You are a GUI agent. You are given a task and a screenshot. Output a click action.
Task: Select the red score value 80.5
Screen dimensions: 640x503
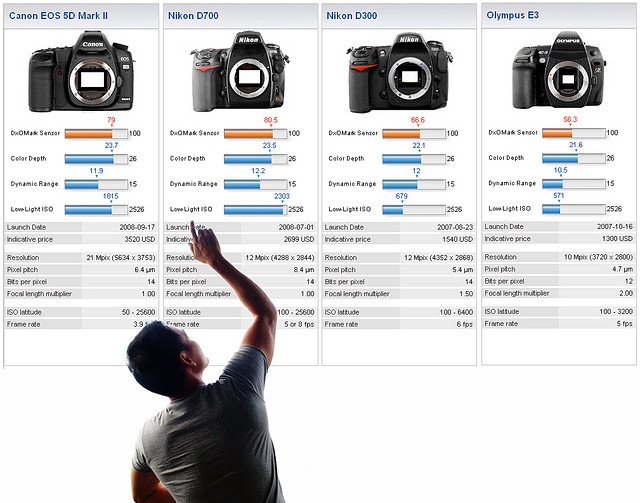270,120
